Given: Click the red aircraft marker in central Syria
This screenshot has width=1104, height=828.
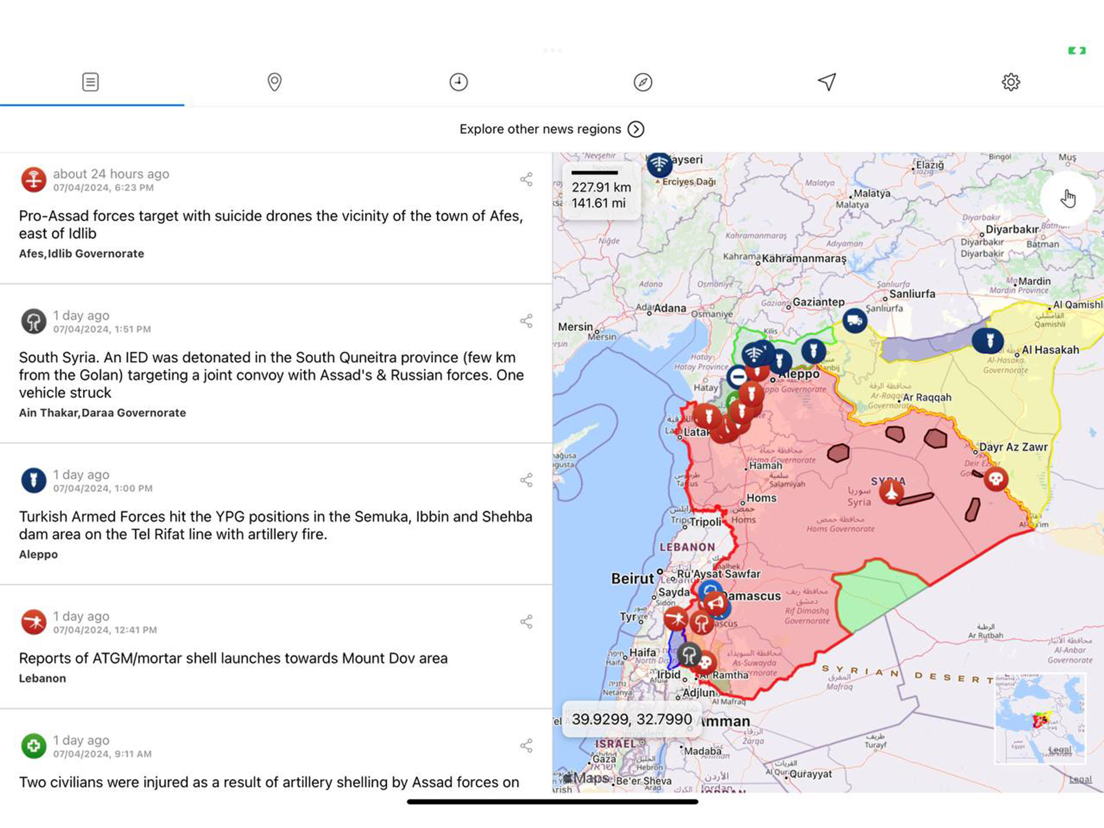Looking at the screenshot, I should (891, 491).
